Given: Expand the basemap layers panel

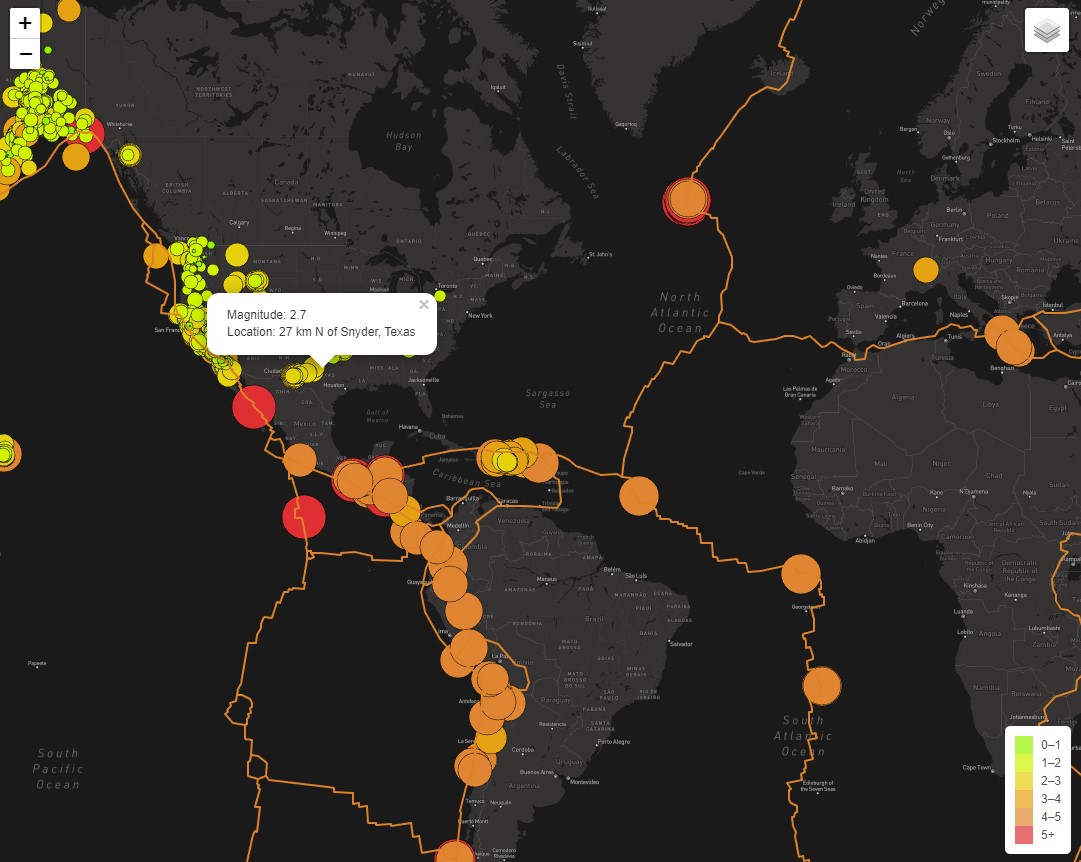Looking at the screenshot, I should (1046, 30).
